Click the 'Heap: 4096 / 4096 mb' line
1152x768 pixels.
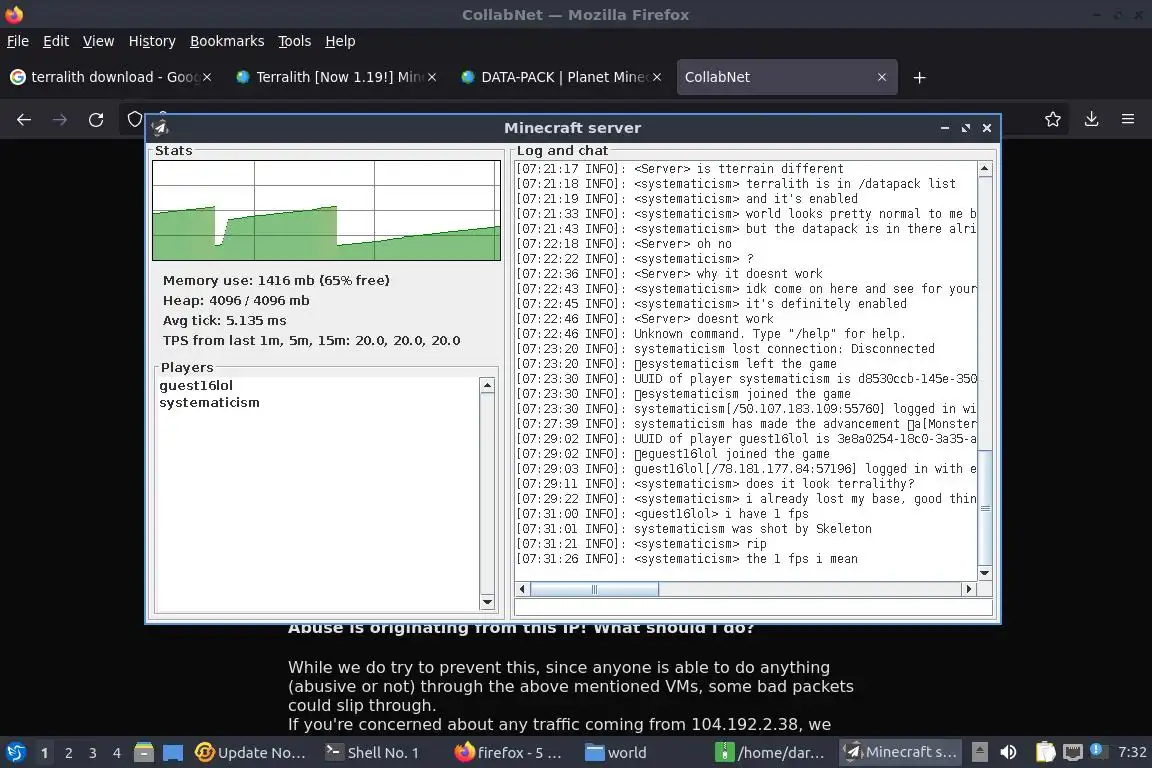pyautogui.click(x=236, y=301)
